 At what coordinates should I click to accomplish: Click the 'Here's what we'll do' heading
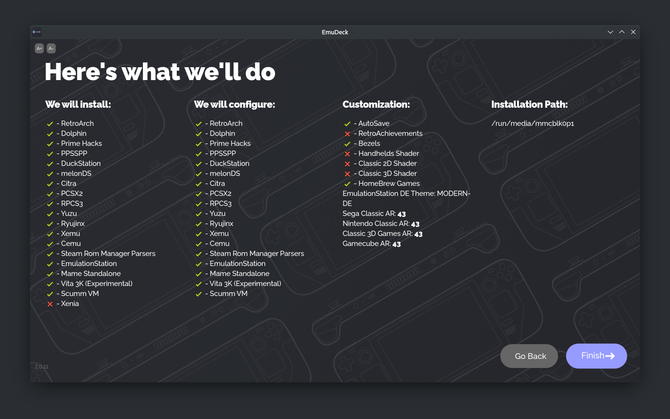pyautogui.click(x=160, y=72)
